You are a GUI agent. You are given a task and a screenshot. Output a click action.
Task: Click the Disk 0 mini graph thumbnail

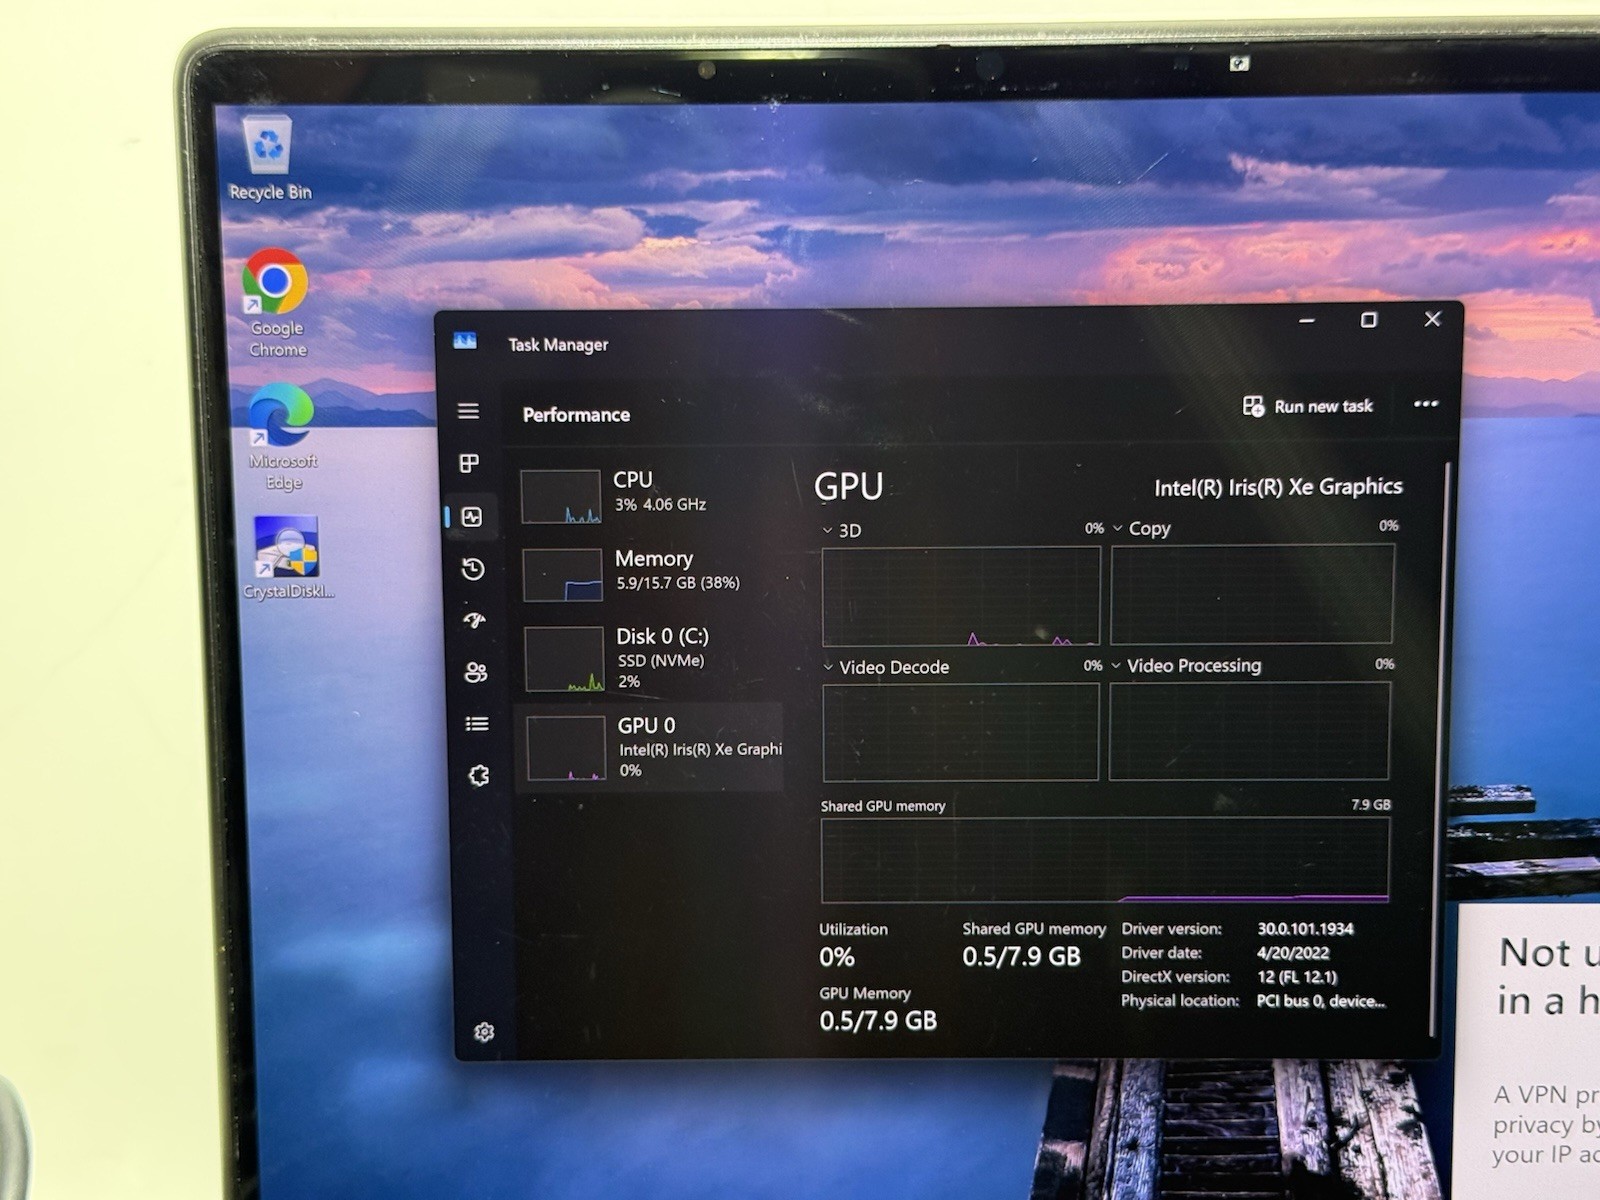[x=564, y=659]
